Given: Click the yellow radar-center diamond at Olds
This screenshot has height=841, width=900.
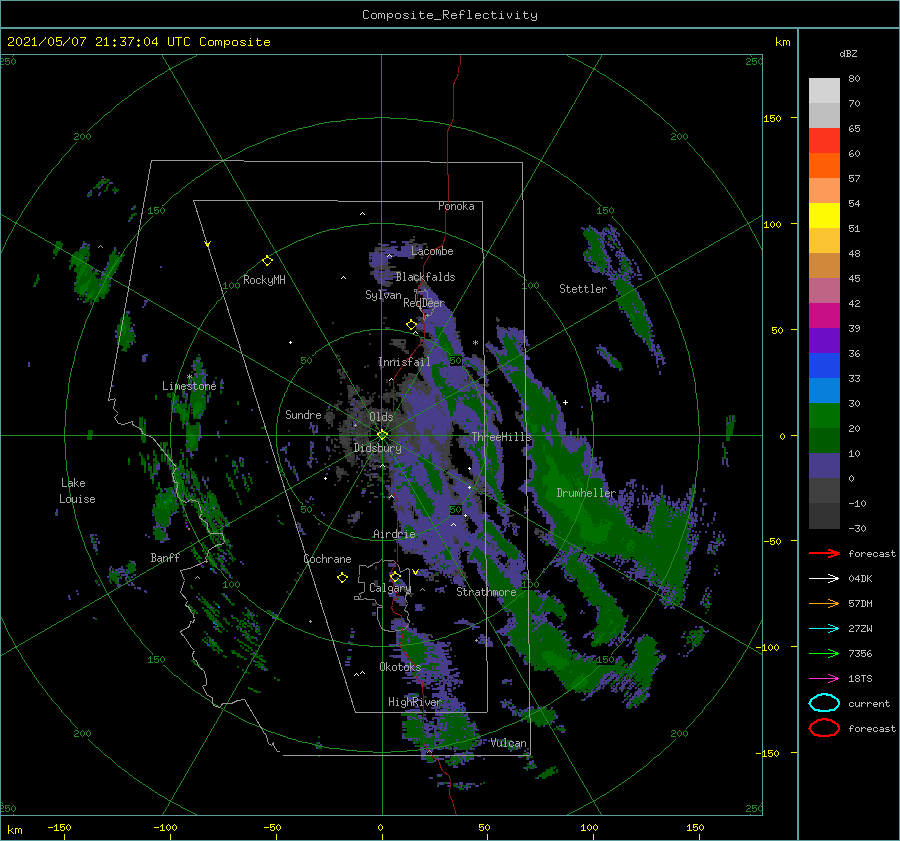Looking at the screenshot, I should coord(382,435).
